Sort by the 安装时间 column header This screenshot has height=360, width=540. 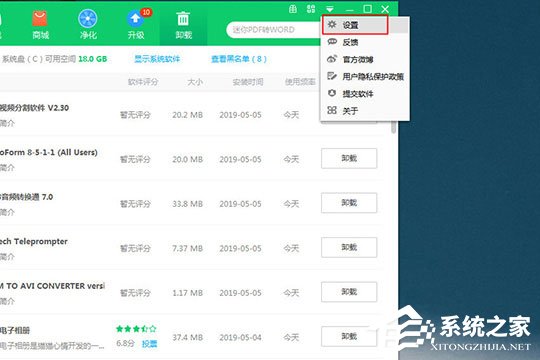pyautogui.click(x=248, y=82)
